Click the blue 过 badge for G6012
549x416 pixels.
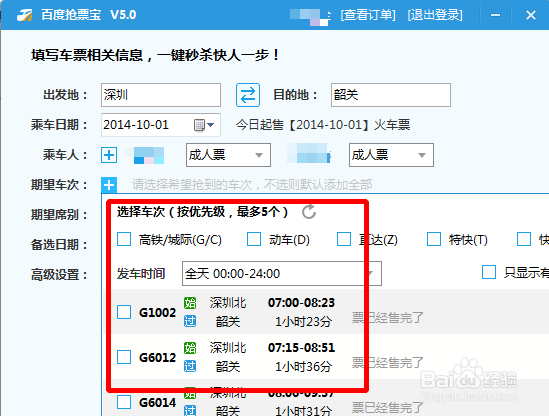[x=190, y=366]
